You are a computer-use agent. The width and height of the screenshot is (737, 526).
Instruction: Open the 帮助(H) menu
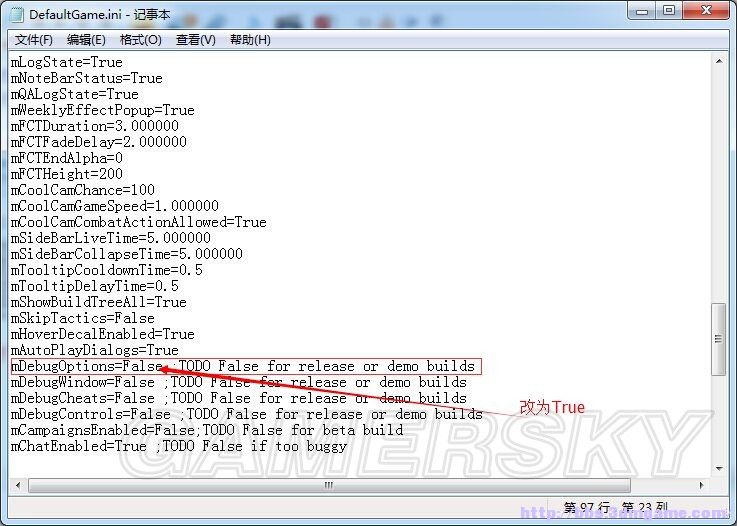pos(250,40)
